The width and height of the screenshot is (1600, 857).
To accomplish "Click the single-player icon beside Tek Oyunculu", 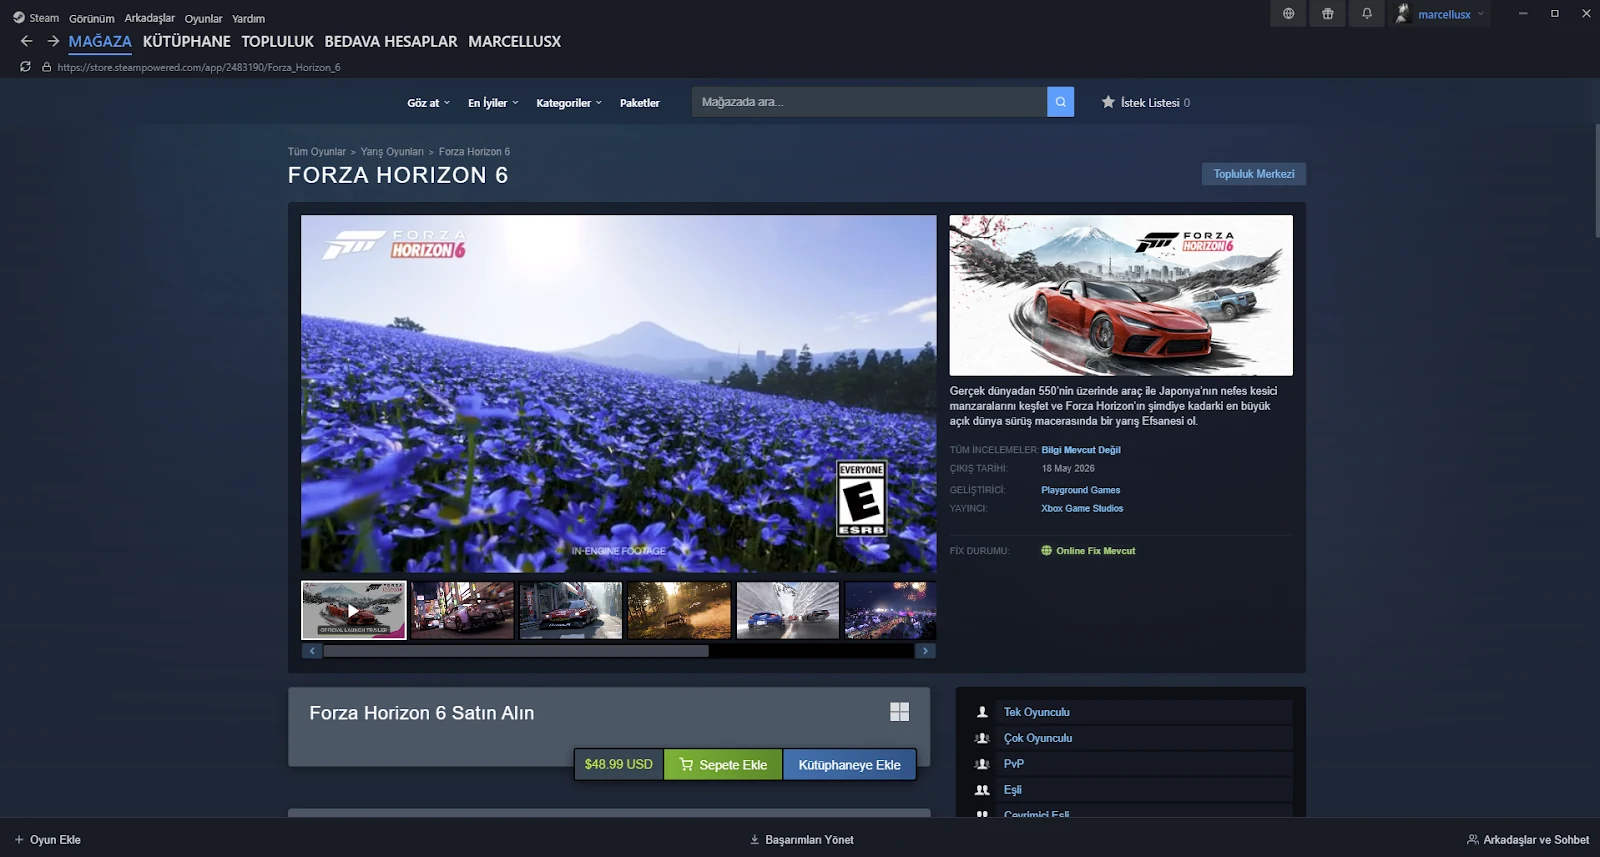I will point(982,712).
